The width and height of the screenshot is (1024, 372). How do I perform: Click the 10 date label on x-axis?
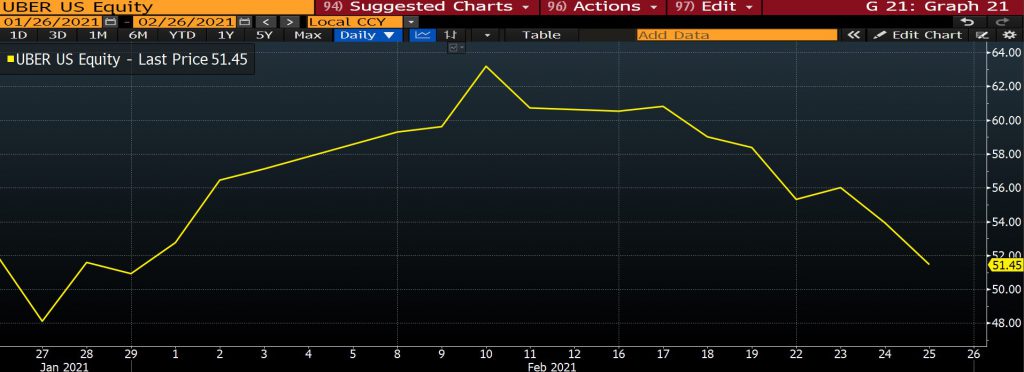485,355
